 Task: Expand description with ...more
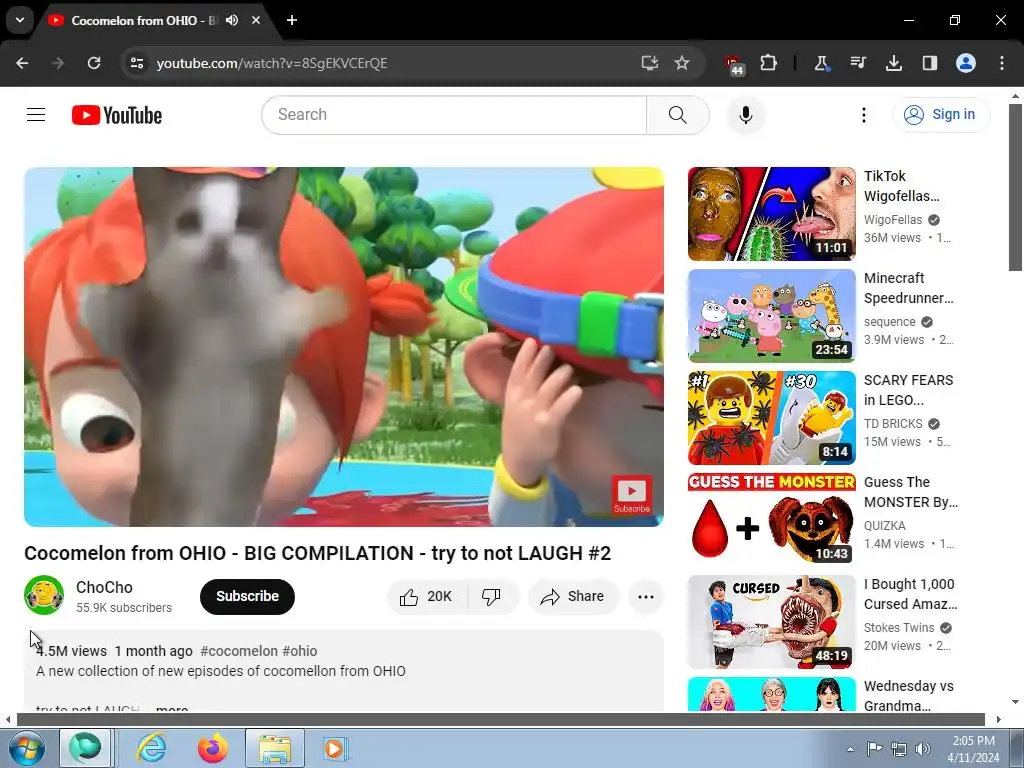coord(172,708)
